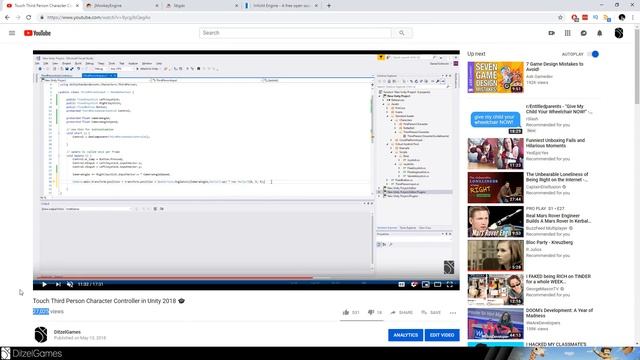This screenshot has width=640, height=360.
Task: Play the paused YouTube video
Action: [44, 284]
